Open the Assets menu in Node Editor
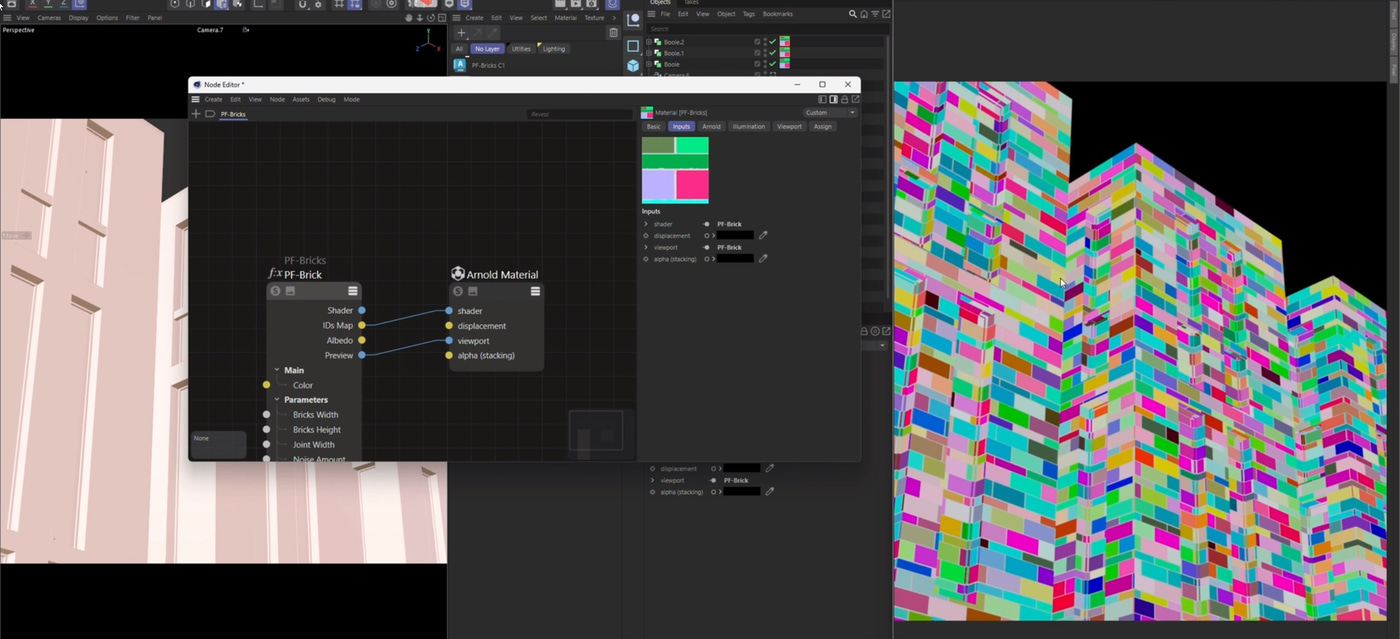 (x=300, y=99)
